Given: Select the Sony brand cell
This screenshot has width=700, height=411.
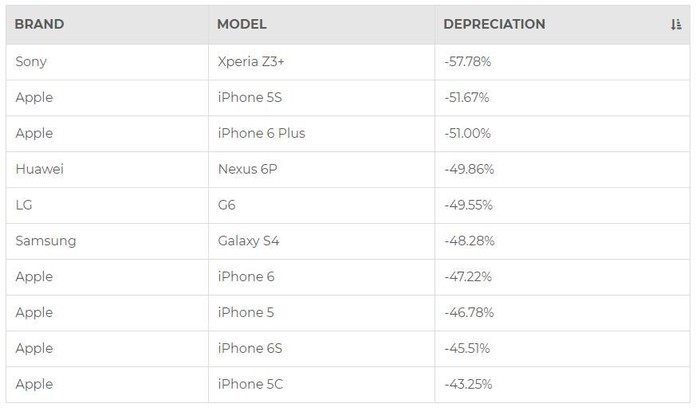Looking at the screenshot, I should coord(31,61).
